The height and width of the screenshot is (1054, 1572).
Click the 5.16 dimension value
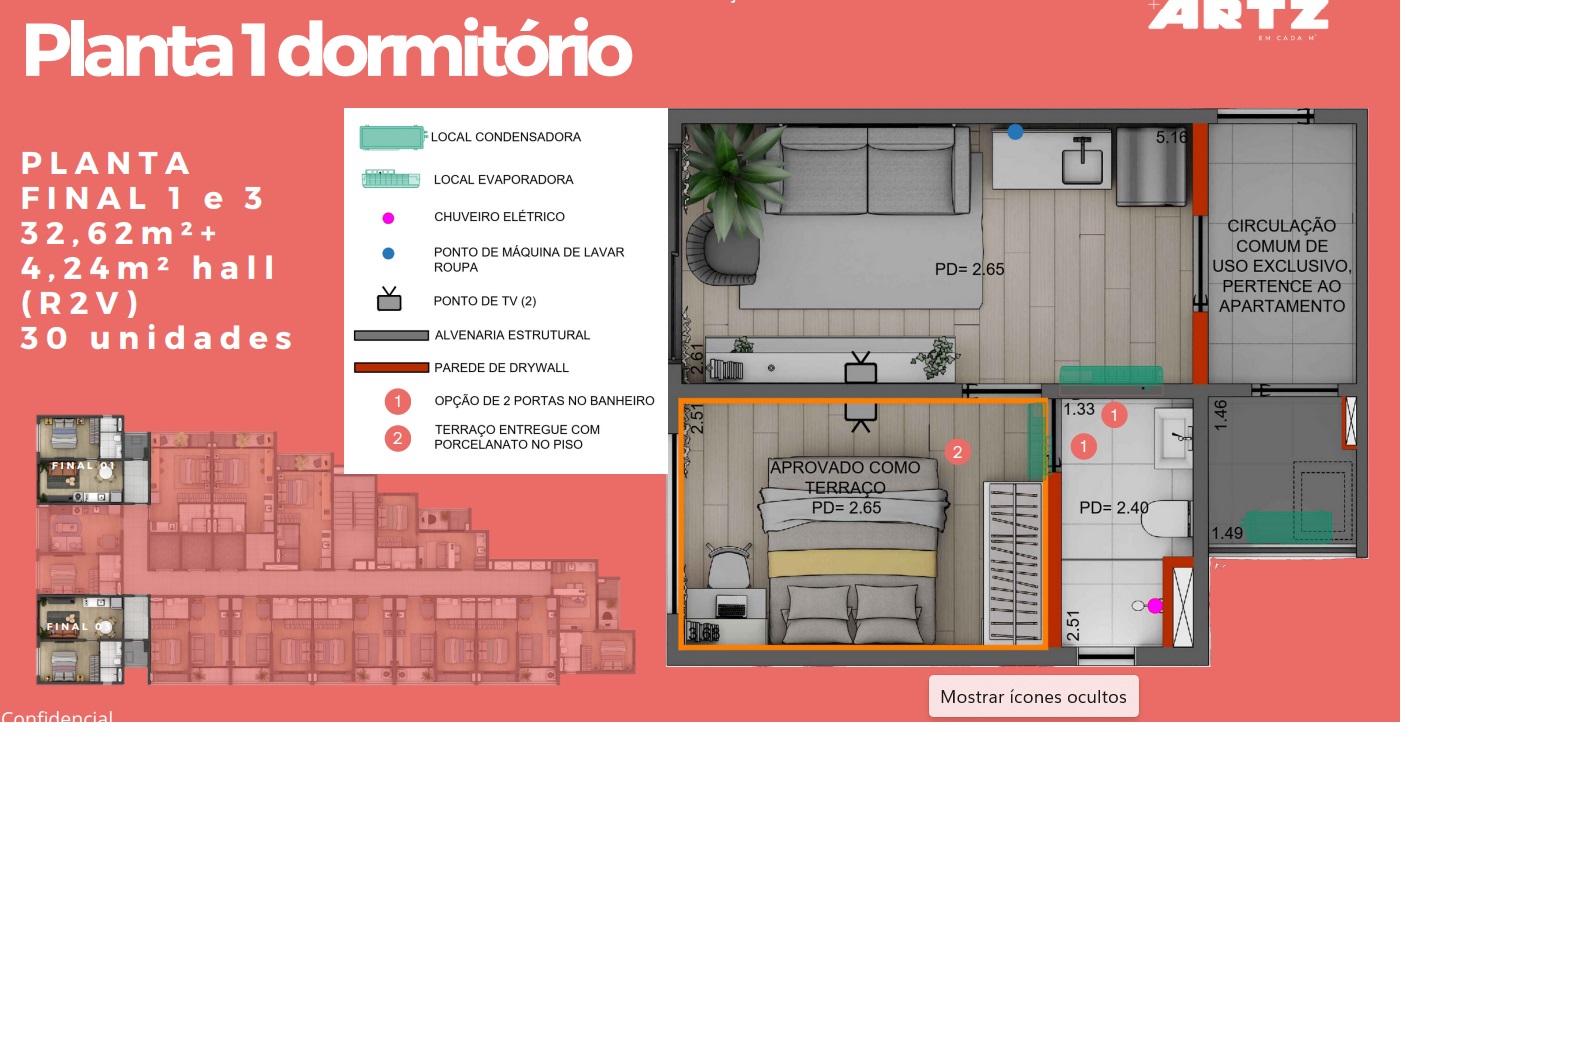click(1172, 137)
